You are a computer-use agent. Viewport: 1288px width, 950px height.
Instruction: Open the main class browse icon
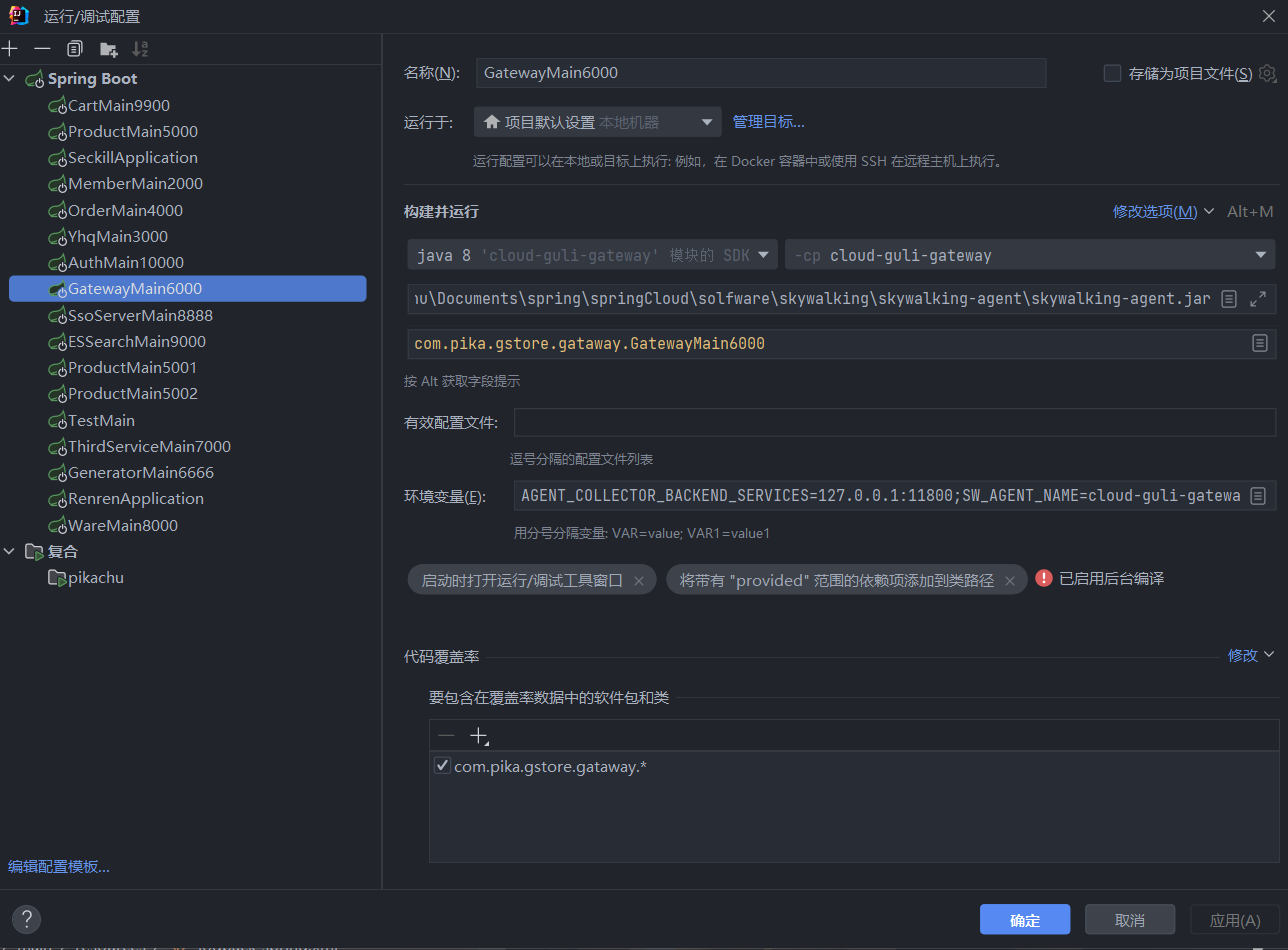(x=1260, y=343)
